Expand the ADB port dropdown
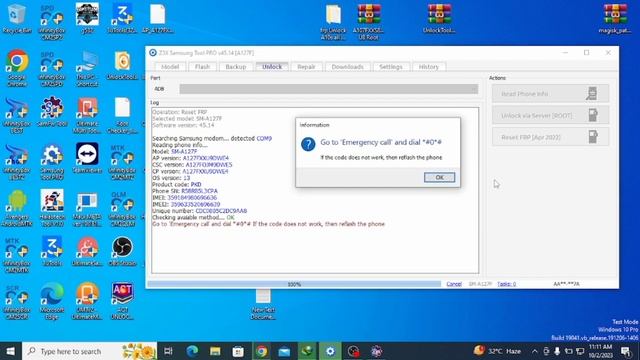Image resolution: width=640 pixels, height=360 pixels. 329,89
